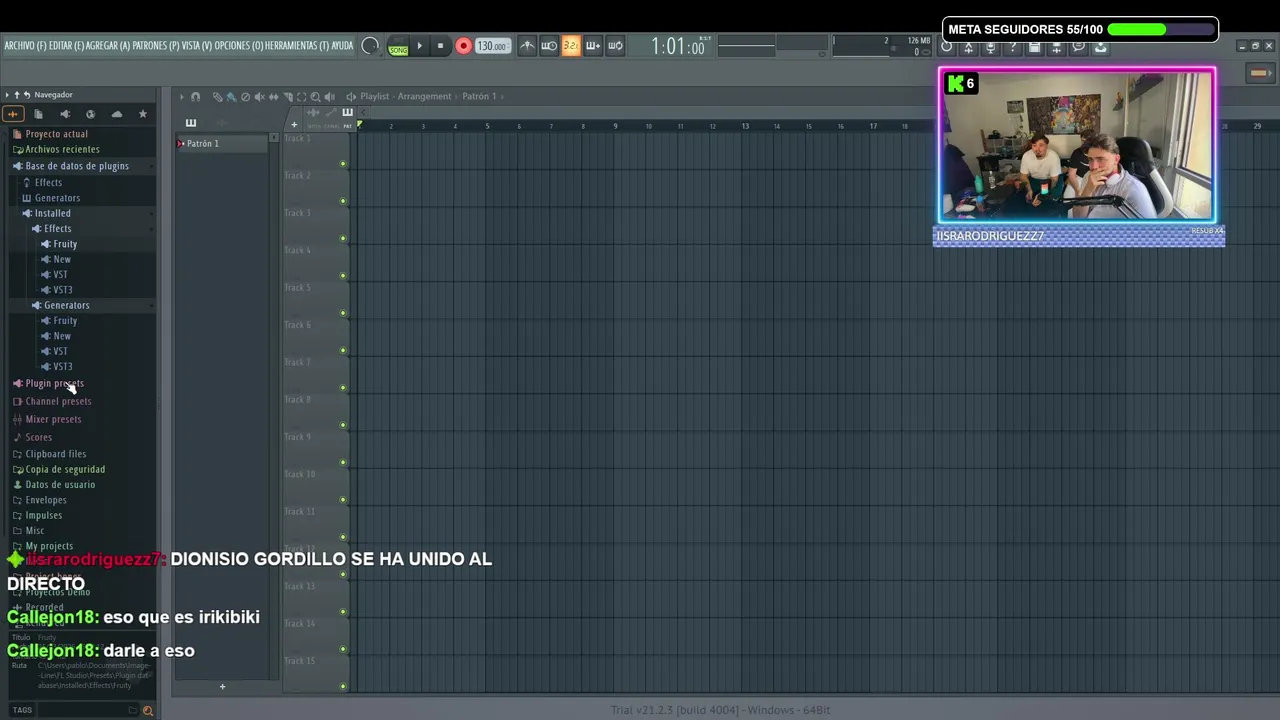Select Patrón 1 in pattern picker
The image size is (1280, 720).
click(x=222, y=144)
